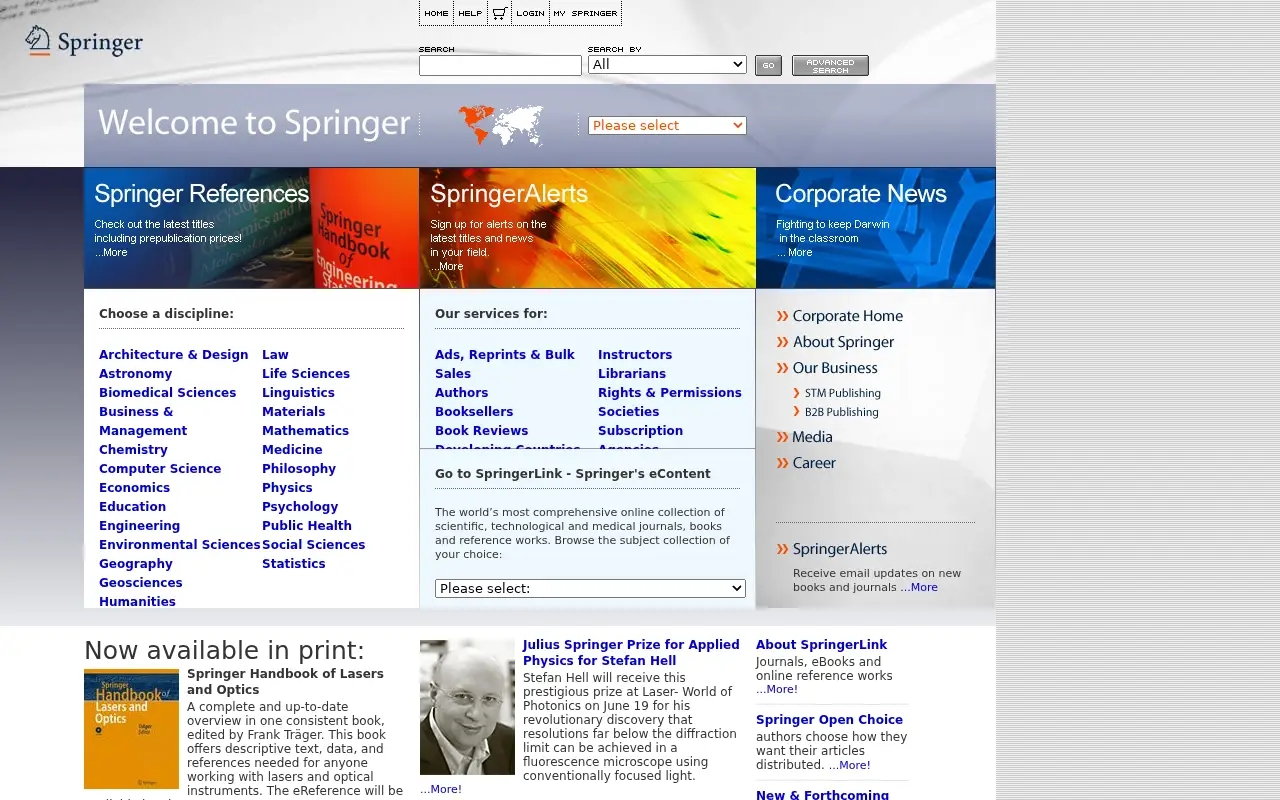
Task: Click the world map region image
Action: (501, 125)
